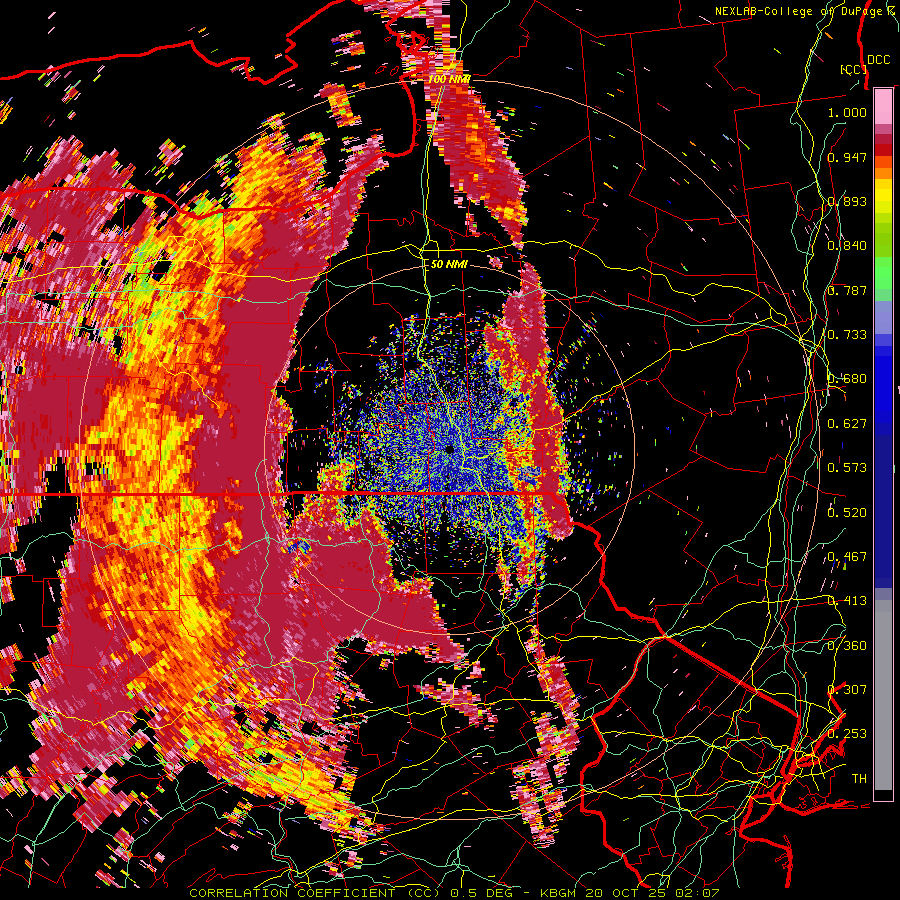Click the bright green segment of color bar

click(883, 273)
